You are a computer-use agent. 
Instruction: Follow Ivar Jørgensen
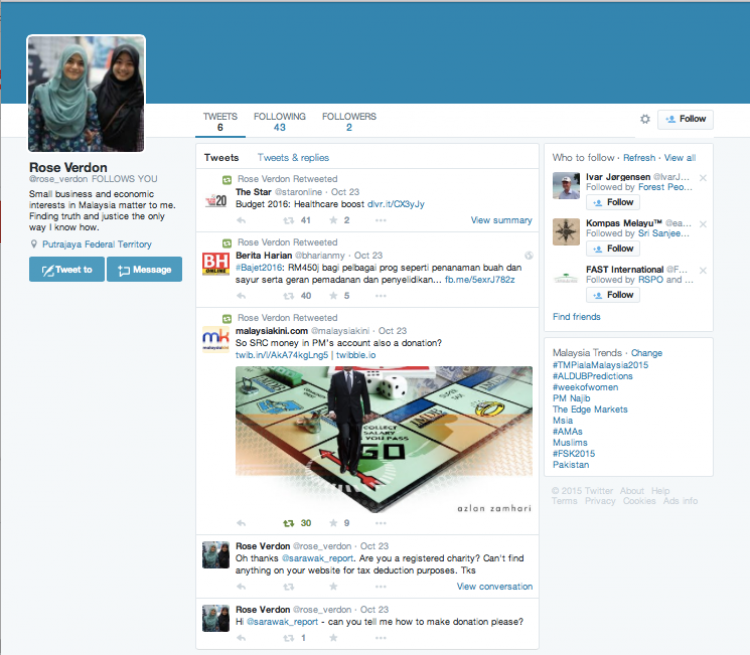[613, 202]
